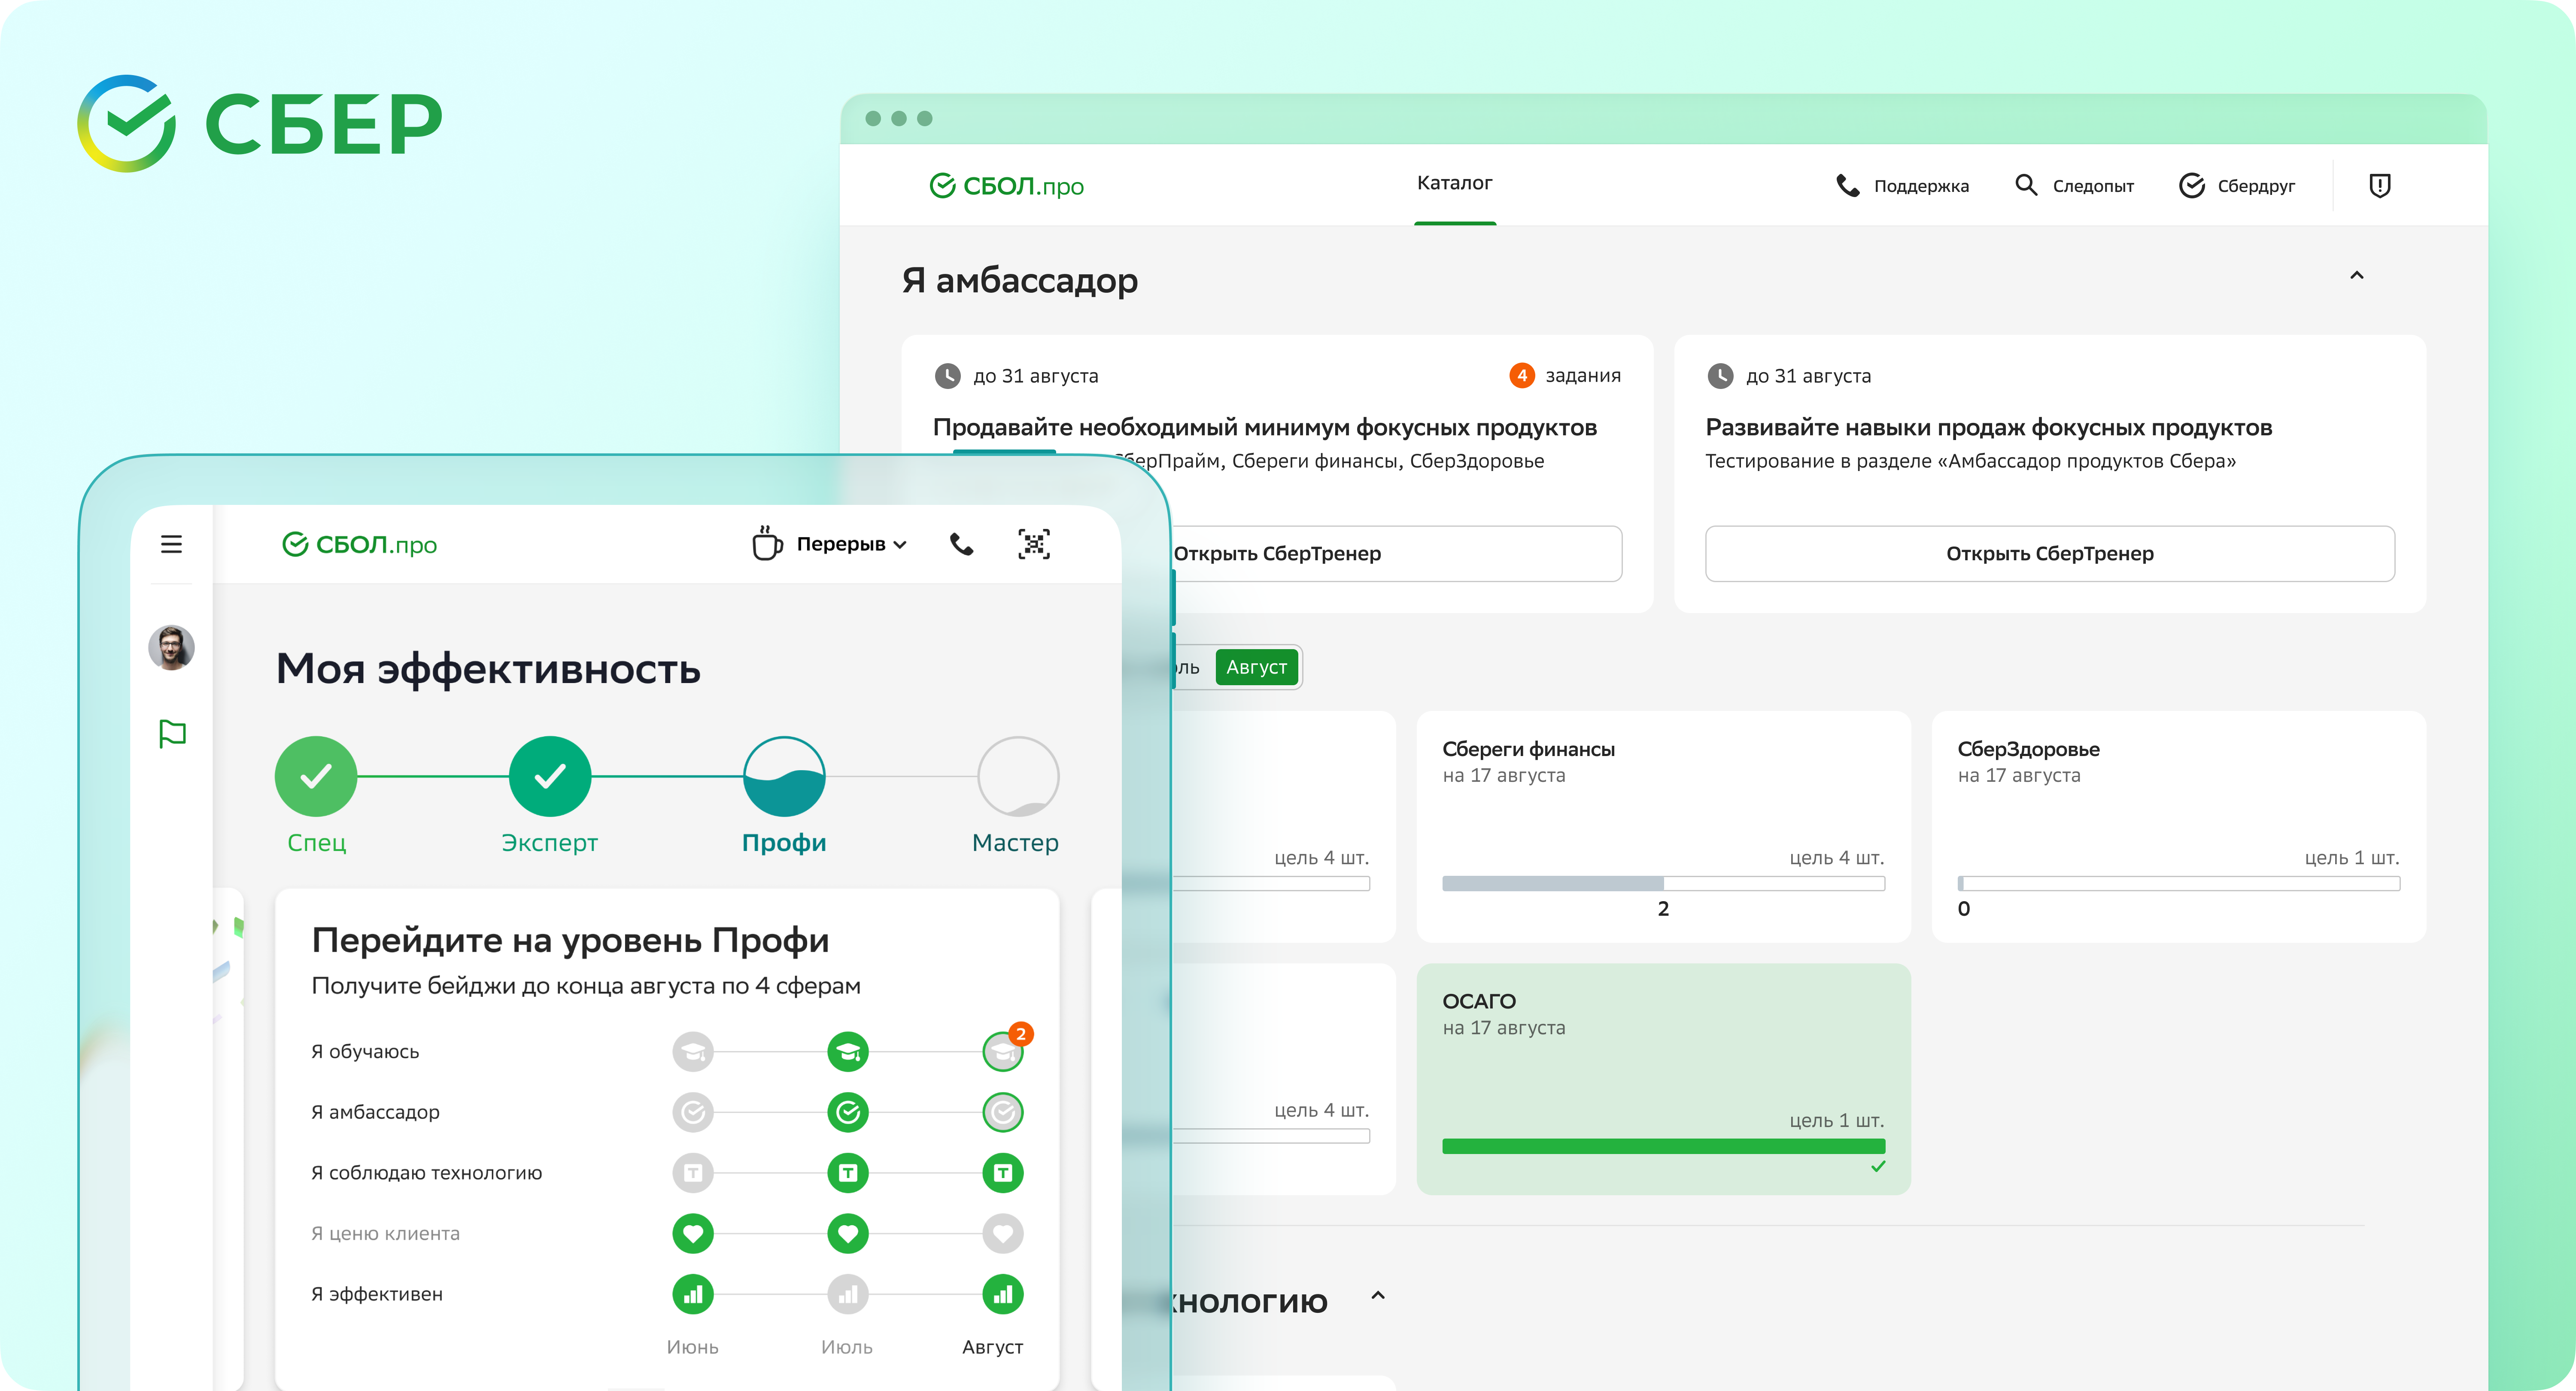Image resolution: width=2576 pixels, height=1391 pixels.
Task: Collapse the Я амбассадор section
Action: (2356, 276)
